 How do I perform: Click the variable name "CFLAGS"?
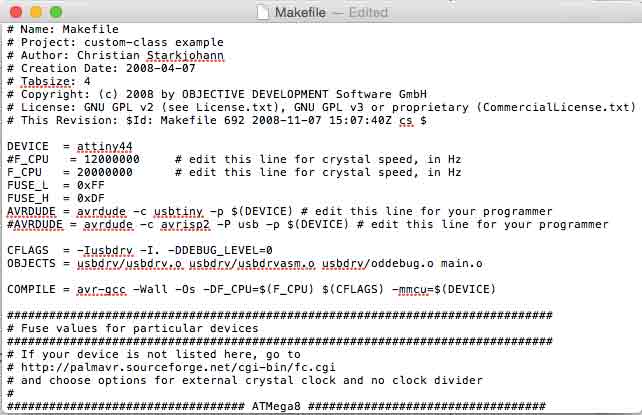coord(28,250)
